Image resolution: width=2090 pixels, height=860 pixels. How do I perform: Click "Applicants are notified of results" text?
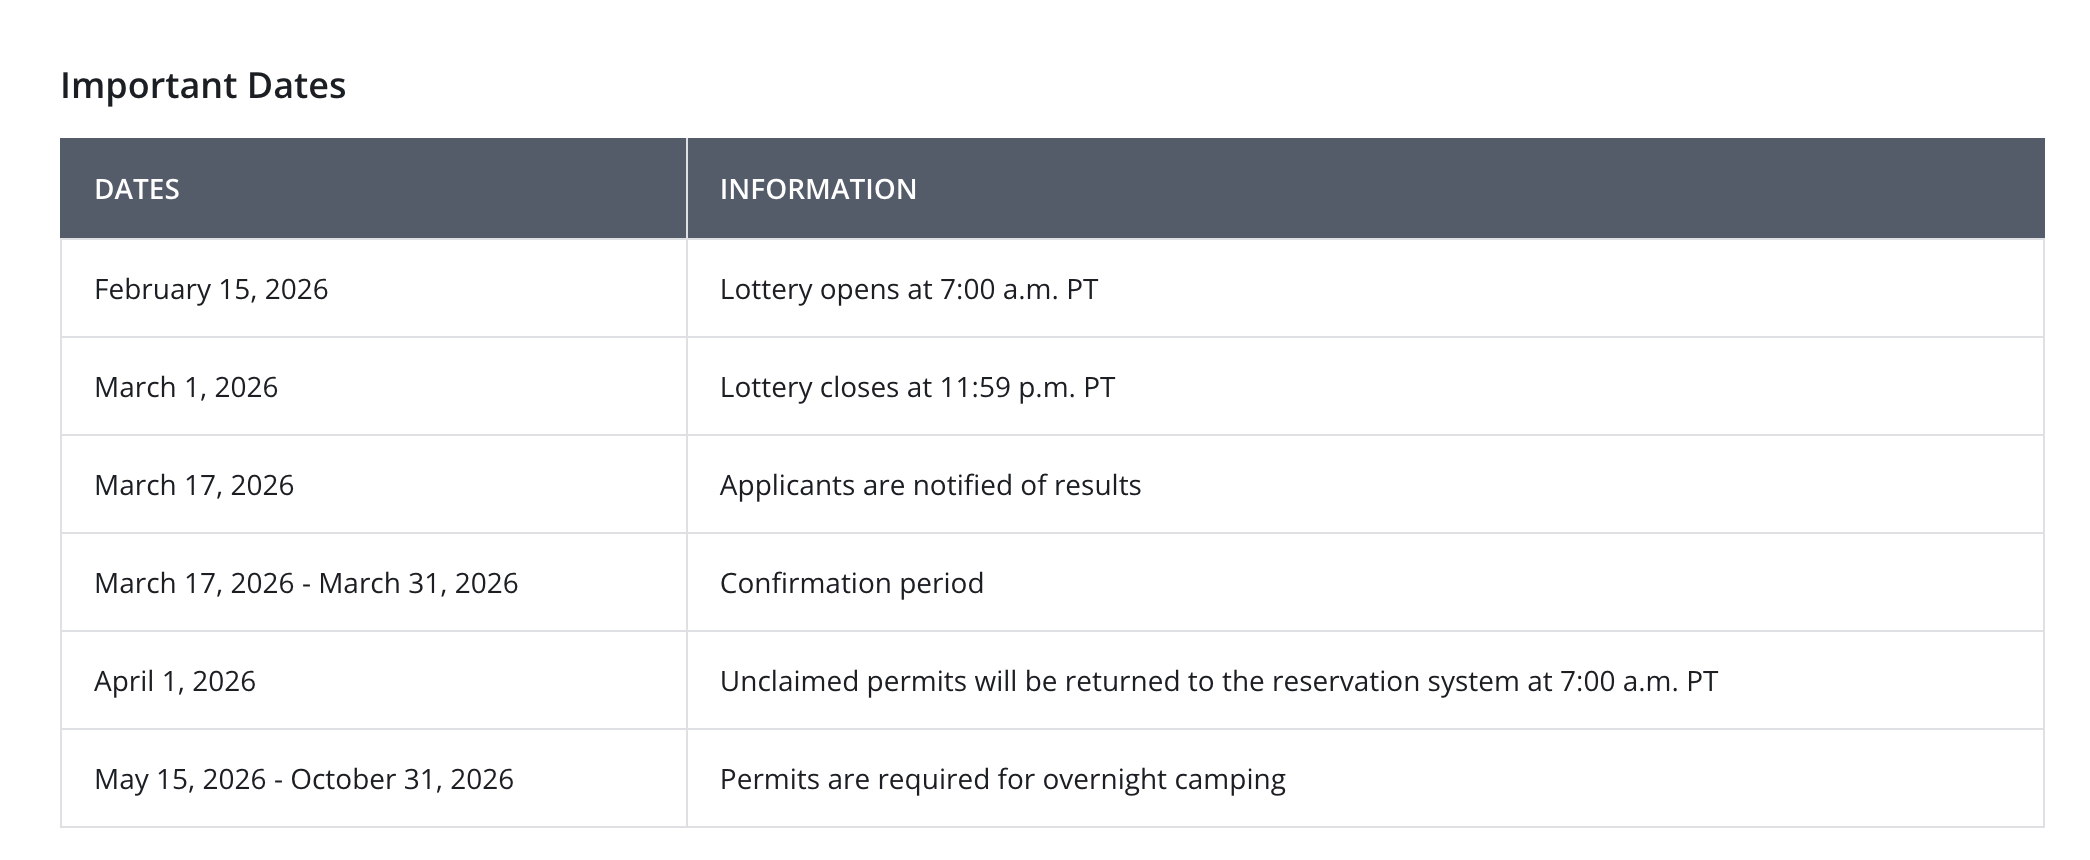point(930,485)
